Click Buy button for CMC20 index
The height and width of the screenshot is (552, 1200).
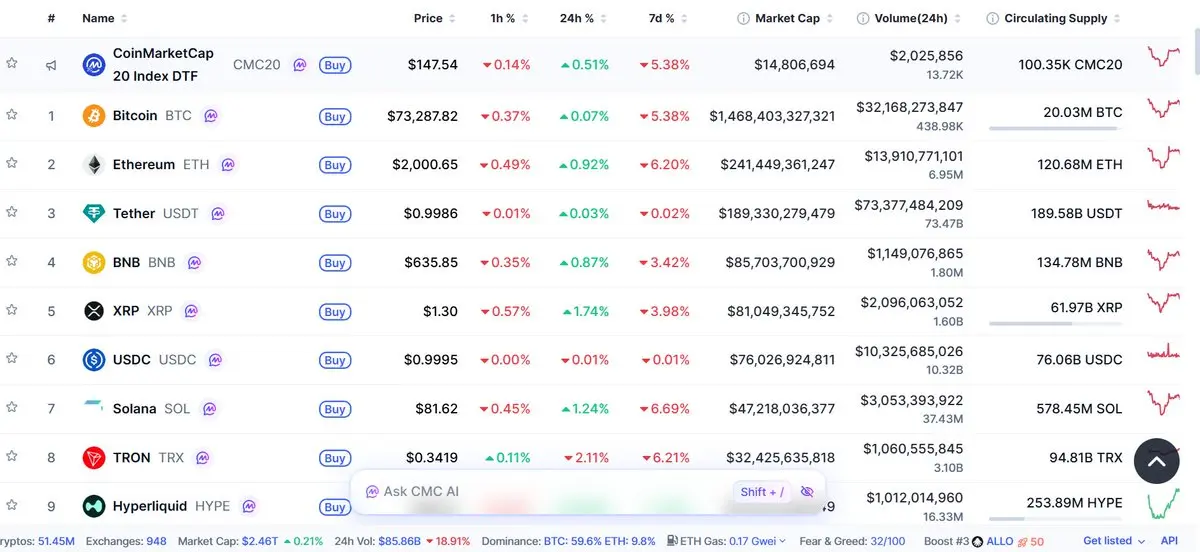coord(335,65)
